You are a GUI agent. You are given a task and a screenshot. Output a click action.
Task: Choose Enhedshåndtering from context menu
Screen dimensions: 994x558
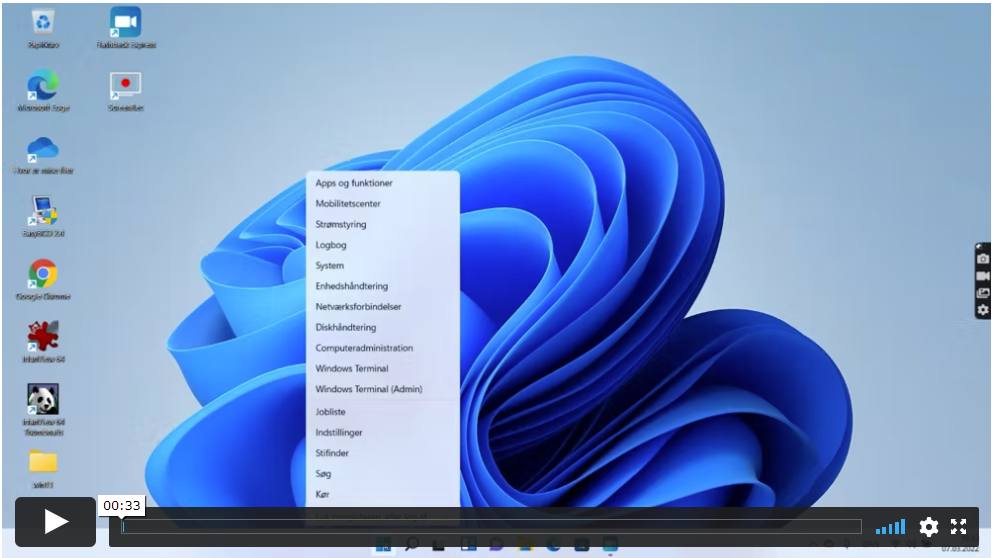[351, 286]
